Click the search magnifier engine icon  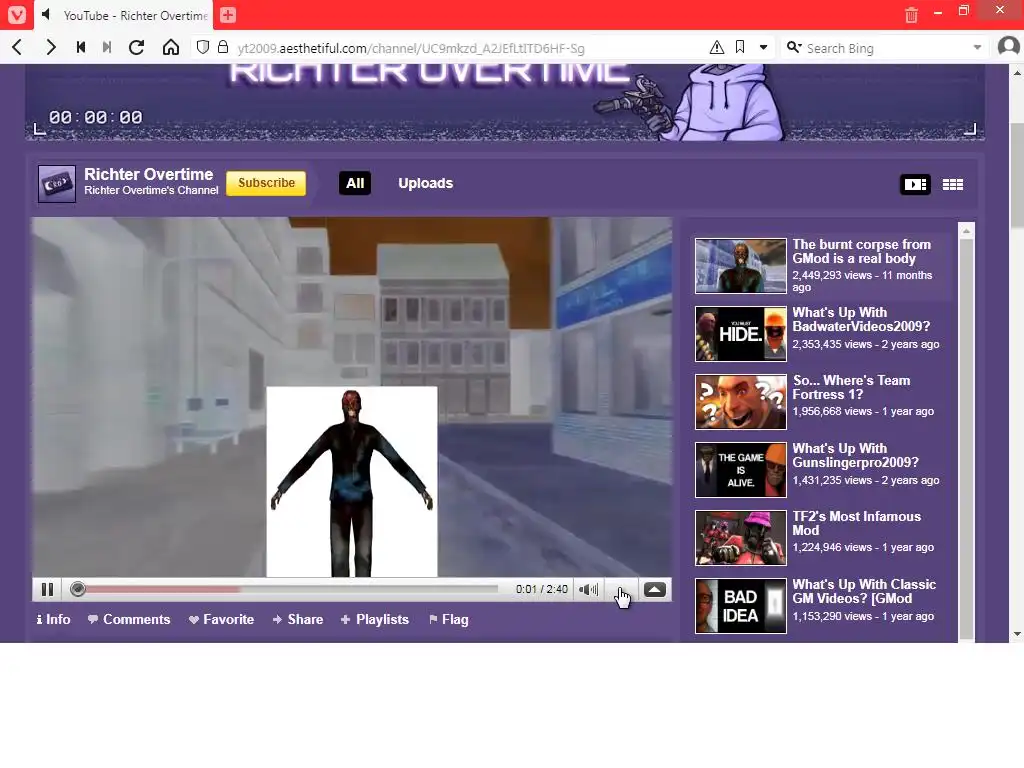794,47
